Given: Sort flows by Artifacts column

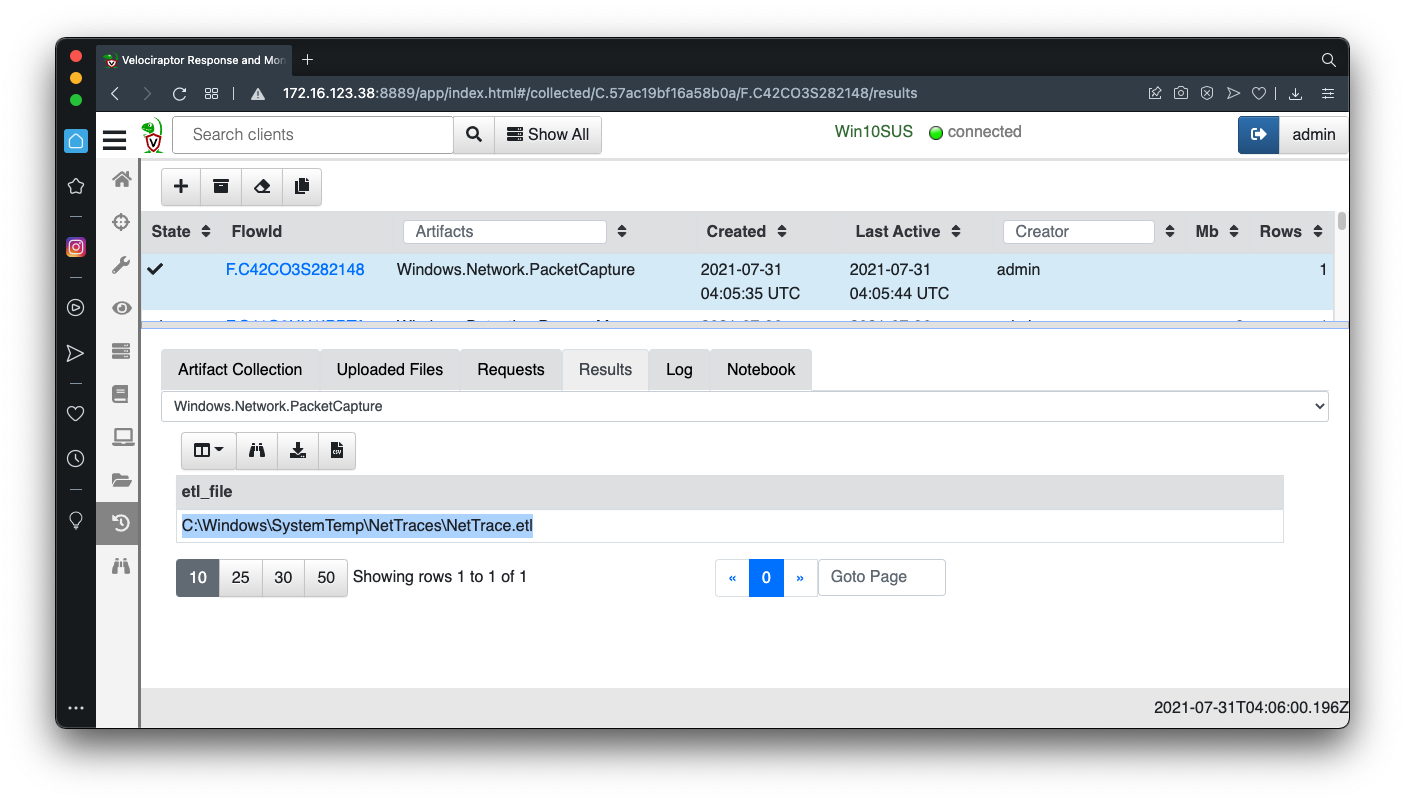Looking at the screenshot, I should pyautogui.click(x=621, y=232).
